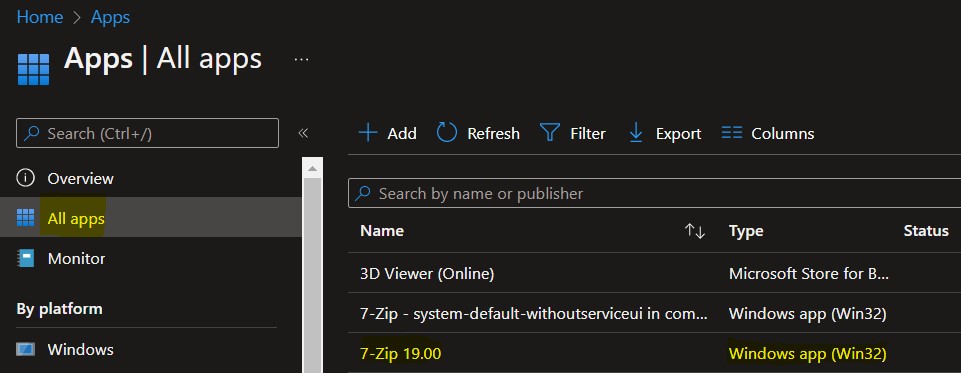Open 7-Zip system-default-withoutserviceui app
The image size is (961, 373).
point(534,314)
